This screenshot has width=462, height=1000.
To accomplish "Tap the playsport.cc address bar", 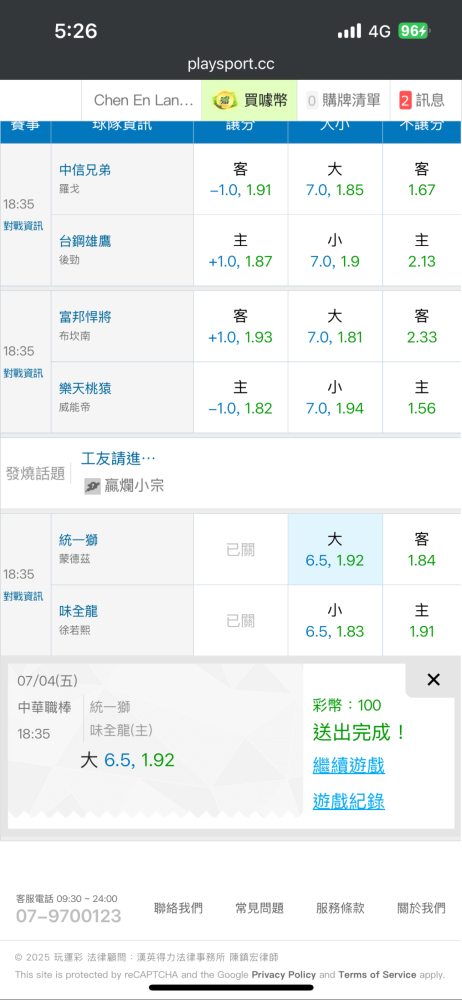I will (x=231, y=64).
